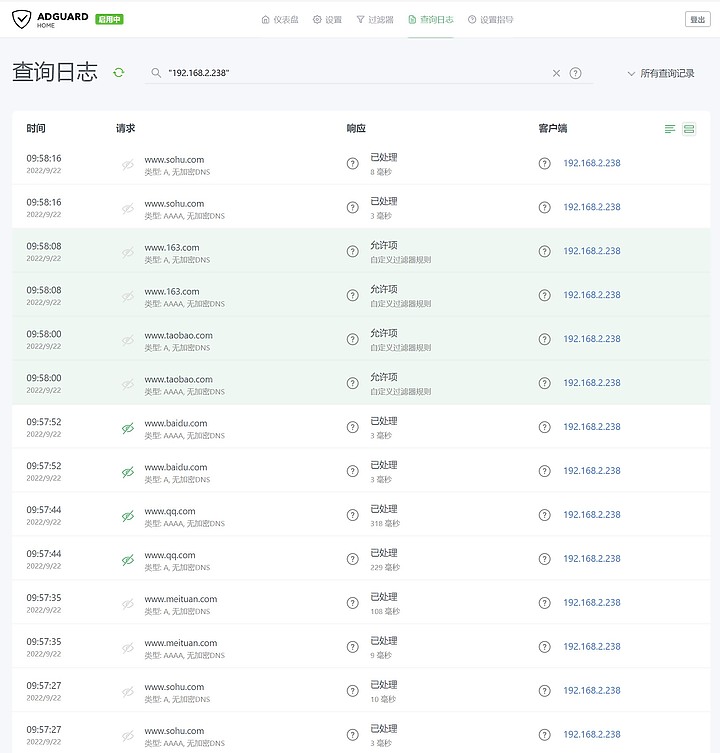The height and width of the screenshot is (753, 720).
Task: Click the magnifier icon in search bar
Action: [156, 73]
